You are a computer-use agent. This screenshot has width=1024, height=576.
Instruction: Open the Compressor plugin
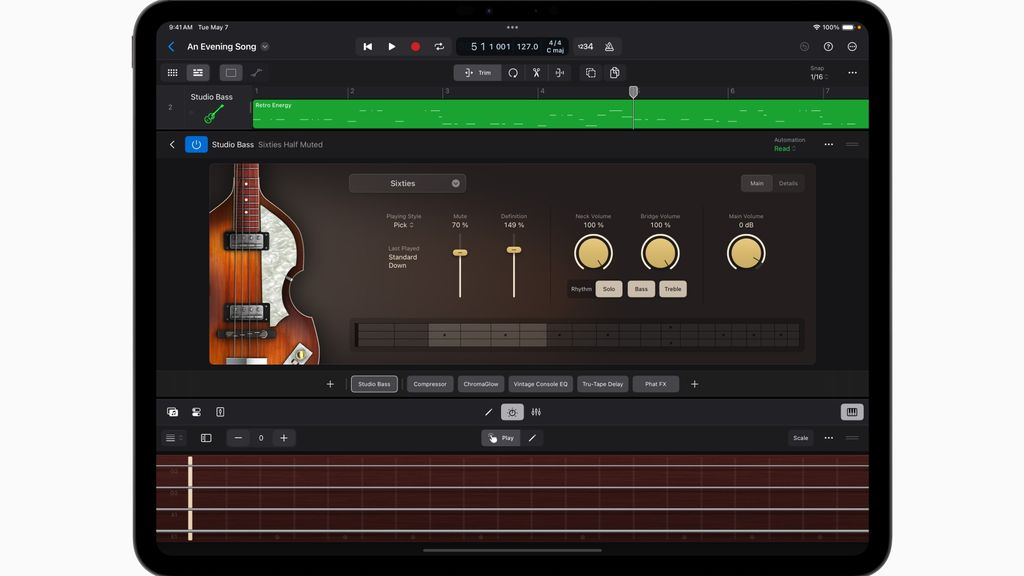[x=429, y=383]
